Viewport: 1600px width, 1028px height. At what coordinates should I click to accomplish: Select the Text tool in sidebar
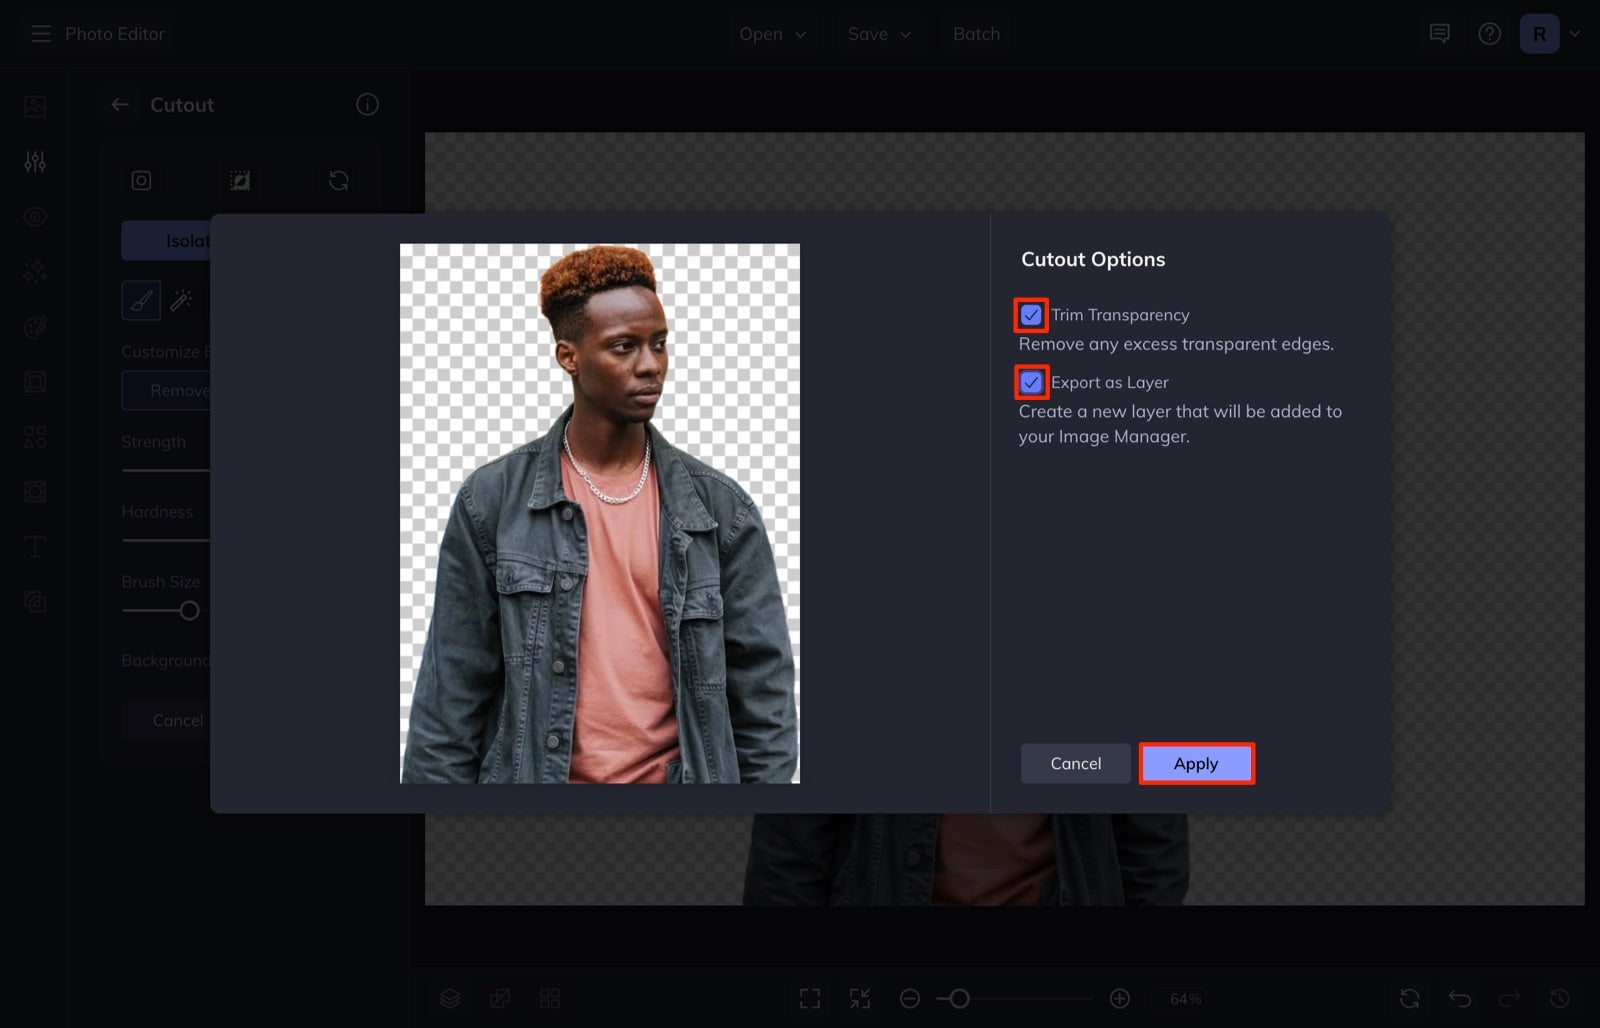(x=35, y=546)
